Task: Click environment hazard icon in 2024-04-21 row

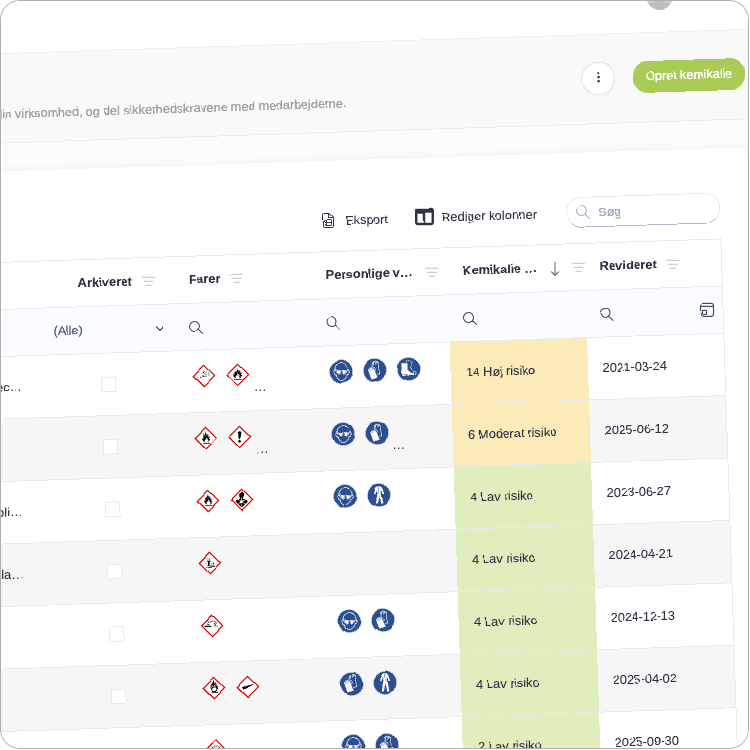Action: click(209, 563)
